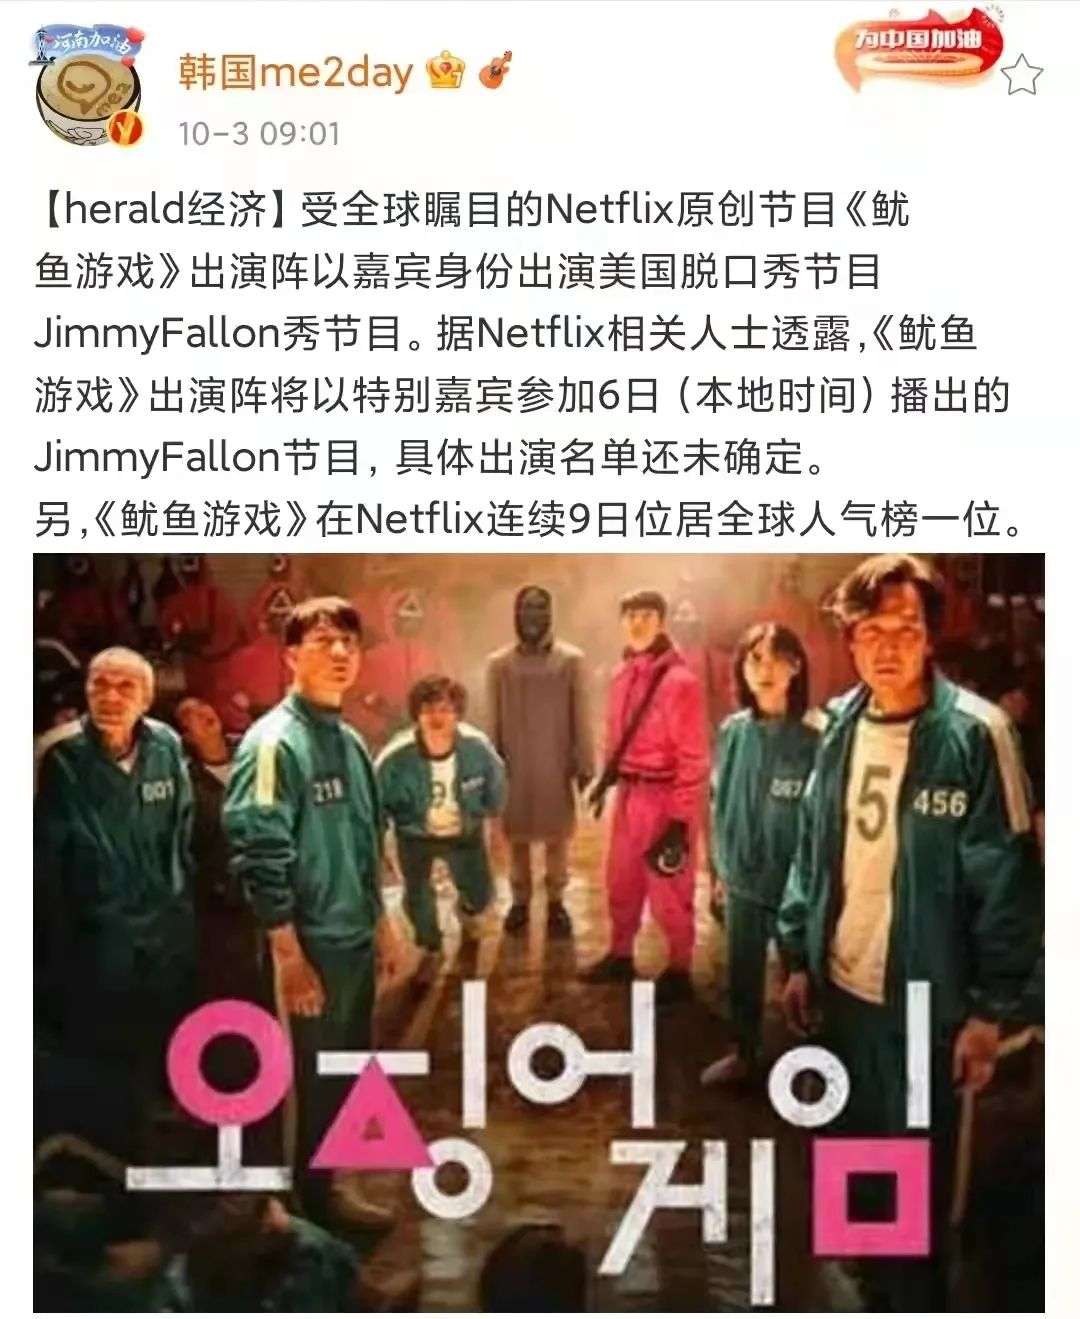Image resolution: width=1080 pixels, height=1319 pixels.
Task: Open the 韩国me2day username link
Action: click(x=295, y=72)
